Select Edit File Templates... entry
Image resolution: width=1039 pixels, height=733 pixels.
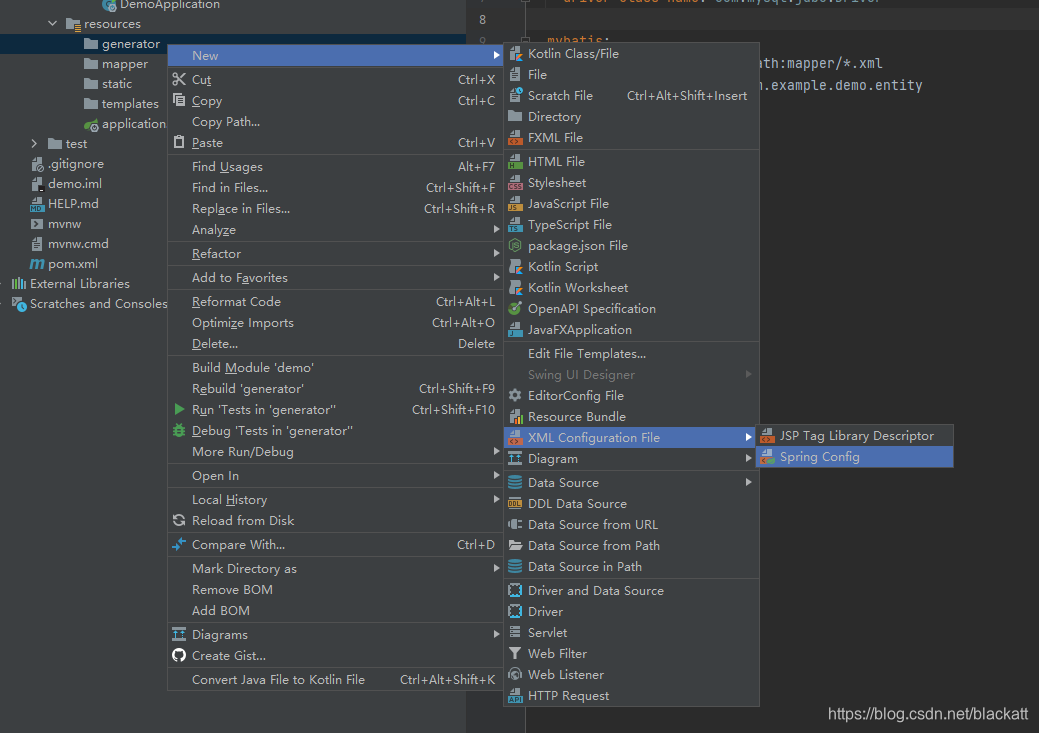point(631,354)
